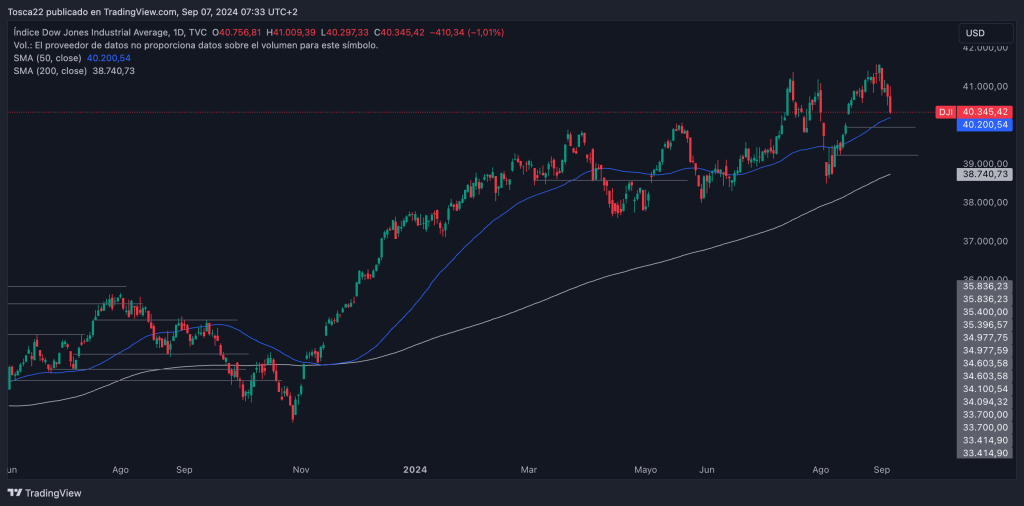Click the Mayo label on time axis

(x=646, y=468)
